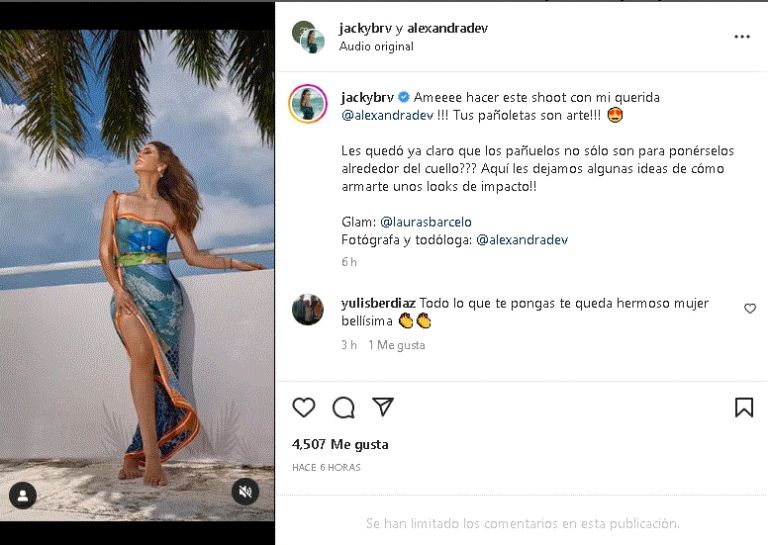Open the three-dot more options menu
This screenshot has height=545, width=768.
point(742,37)
